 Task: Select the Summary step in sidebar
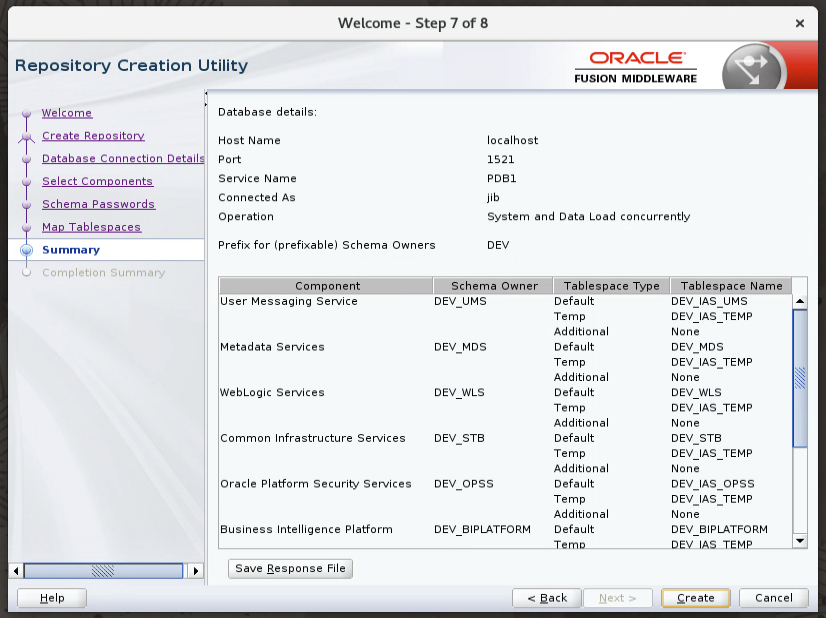71,250
